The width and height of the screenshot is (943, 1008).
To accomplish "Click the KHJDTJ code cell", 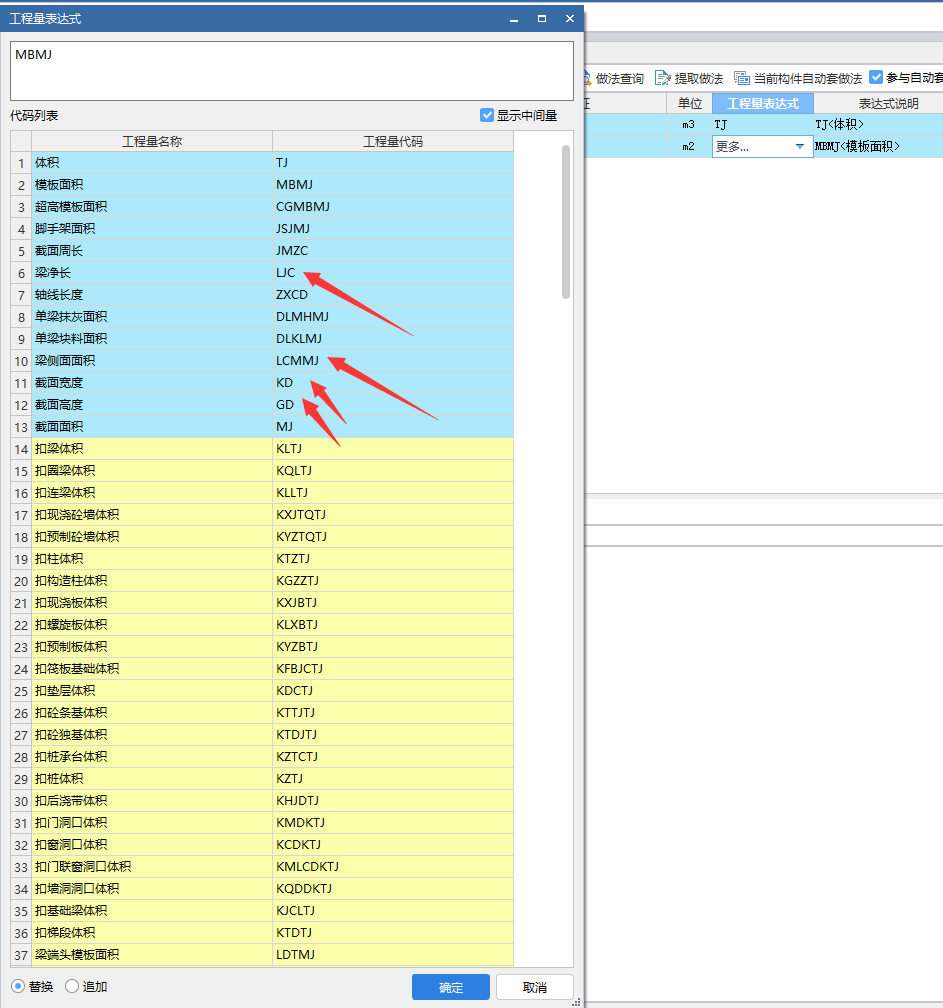I will 393,800.
